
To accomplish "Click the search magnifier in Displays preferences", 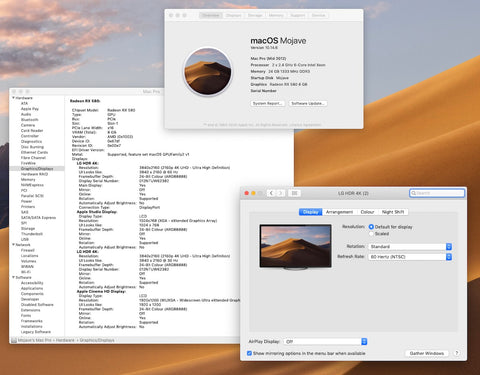I will pos(414,193).
